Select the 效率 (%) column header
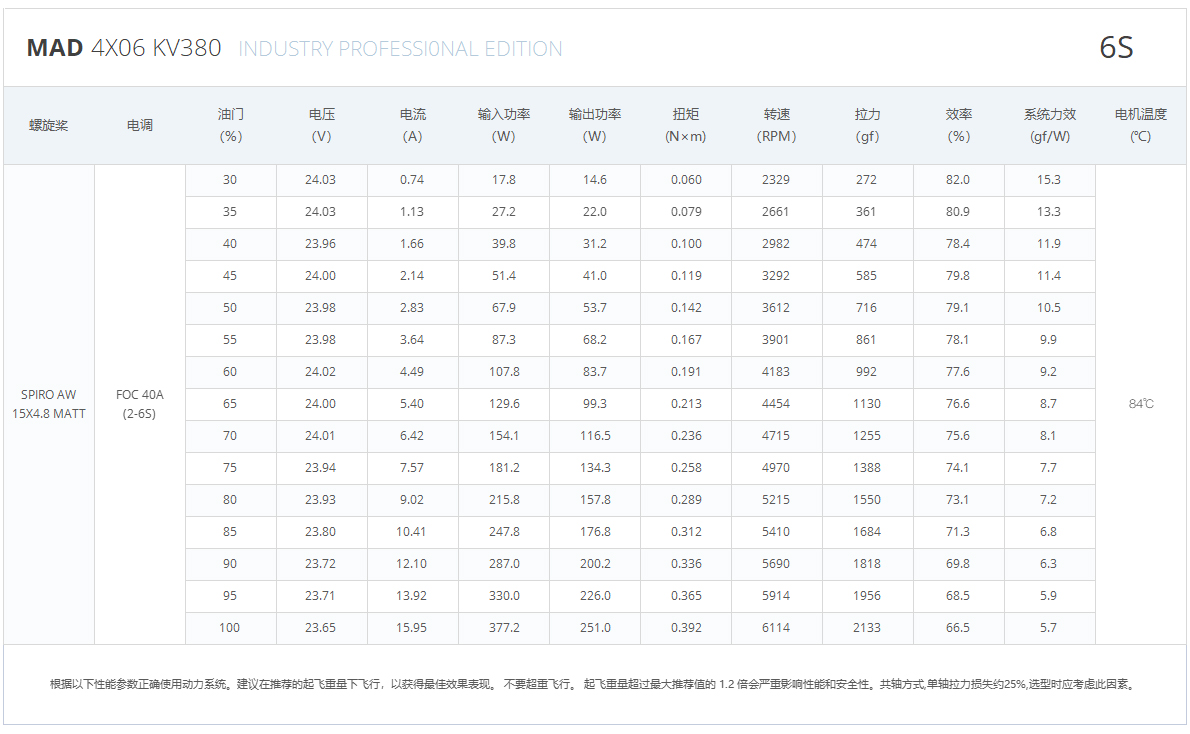The width and height of the screenshot is (1190, 734). (x=959, y=125)
